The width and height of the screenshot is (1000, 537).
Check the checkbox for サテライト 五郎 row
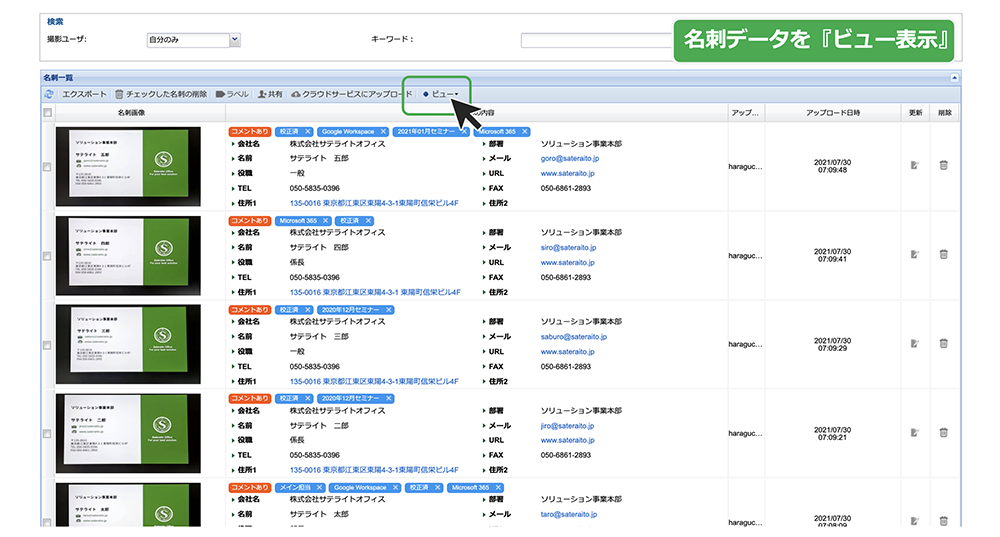point(47,167)
